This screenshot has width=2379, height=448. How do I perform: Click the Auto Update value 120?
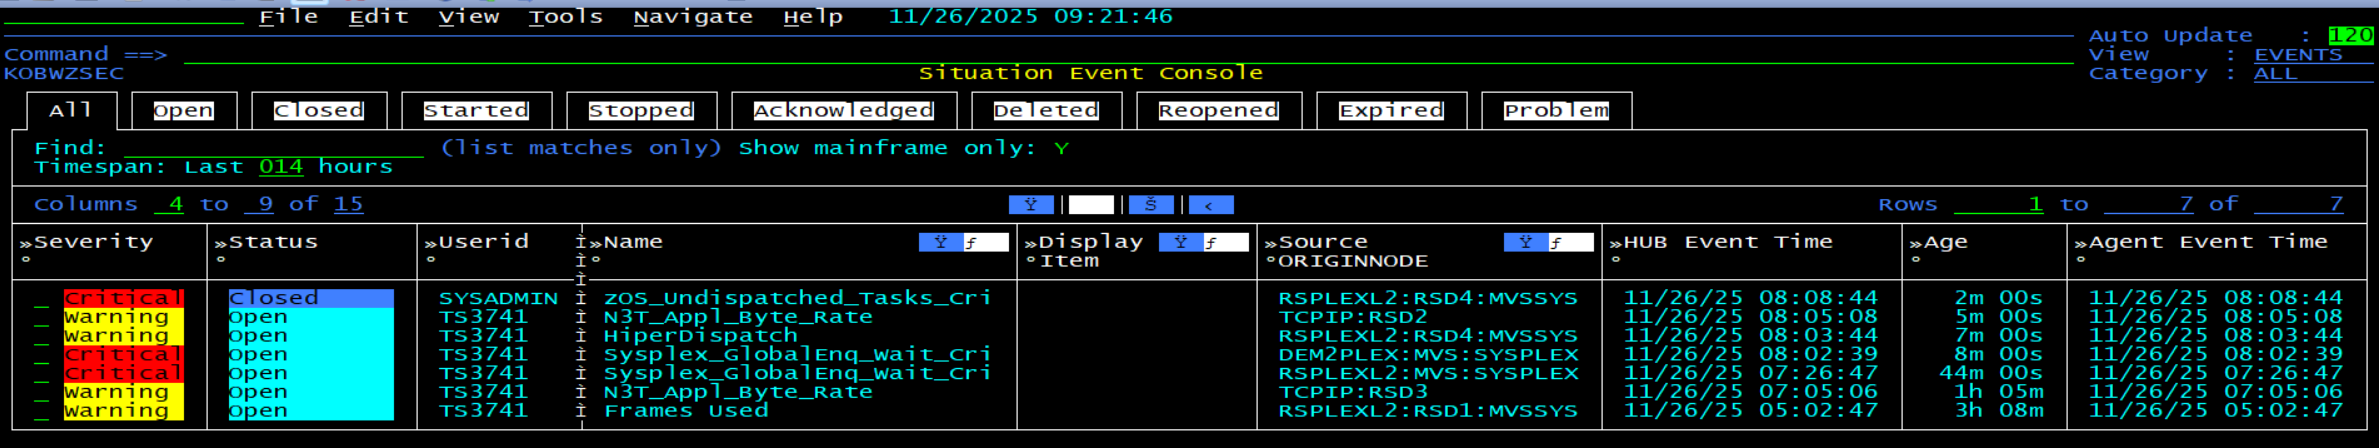2351,36
